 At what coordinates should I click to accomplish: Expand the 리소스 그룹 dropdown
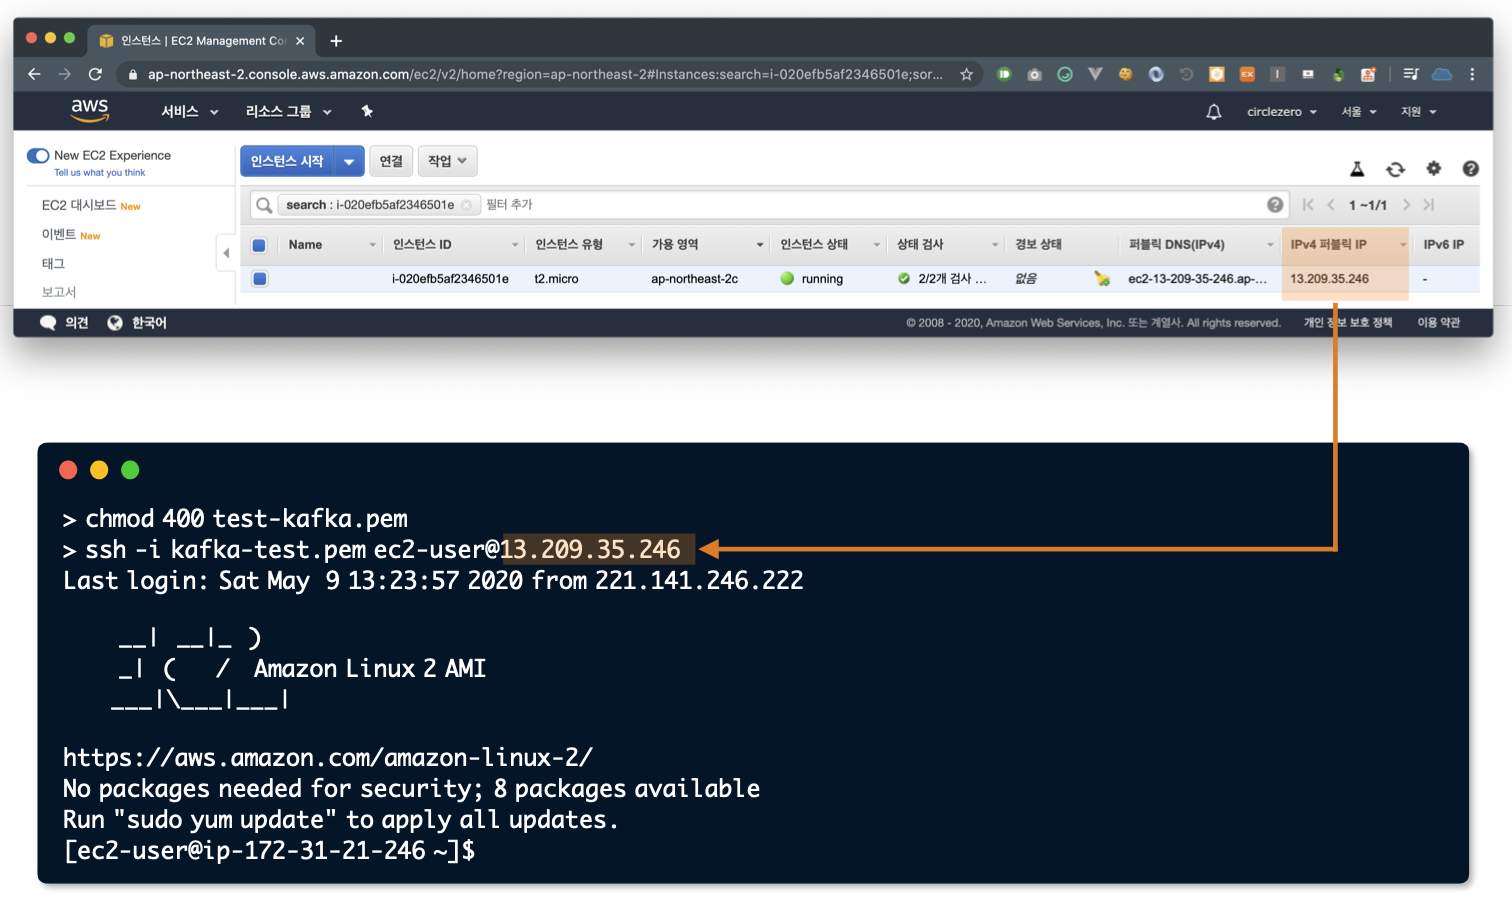[x=288, y=112]
